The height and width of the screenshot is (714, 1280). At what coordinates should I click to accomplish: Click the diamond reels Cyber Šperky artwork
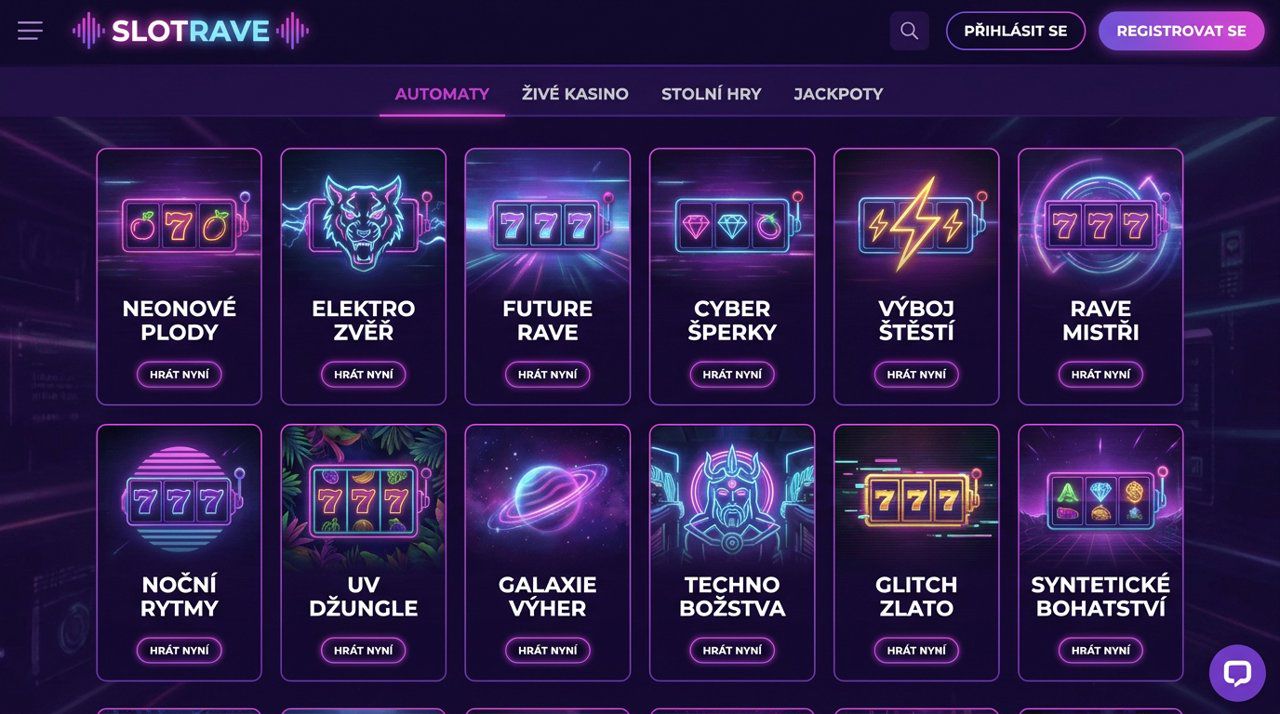point(732,220)
